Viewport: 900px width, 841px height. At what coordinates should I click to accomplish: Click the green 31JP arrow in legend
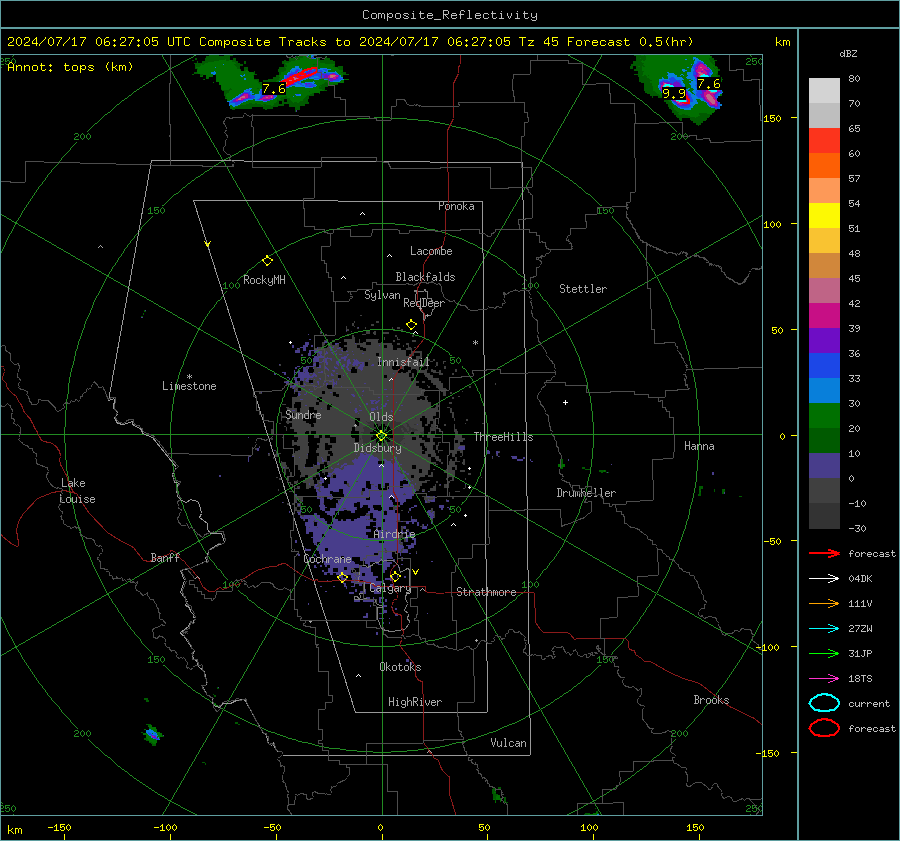pyautogui.click(x=824, y=653)
